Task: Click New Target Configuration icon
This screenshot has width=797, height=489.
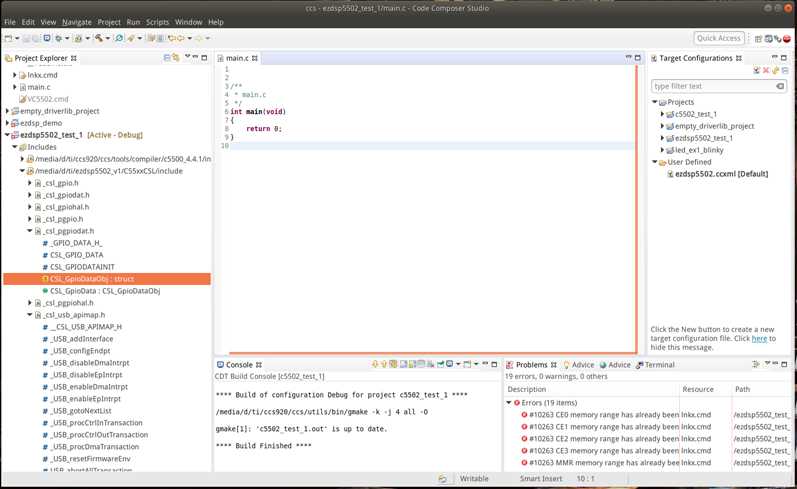Action: (x=756, y=71)
